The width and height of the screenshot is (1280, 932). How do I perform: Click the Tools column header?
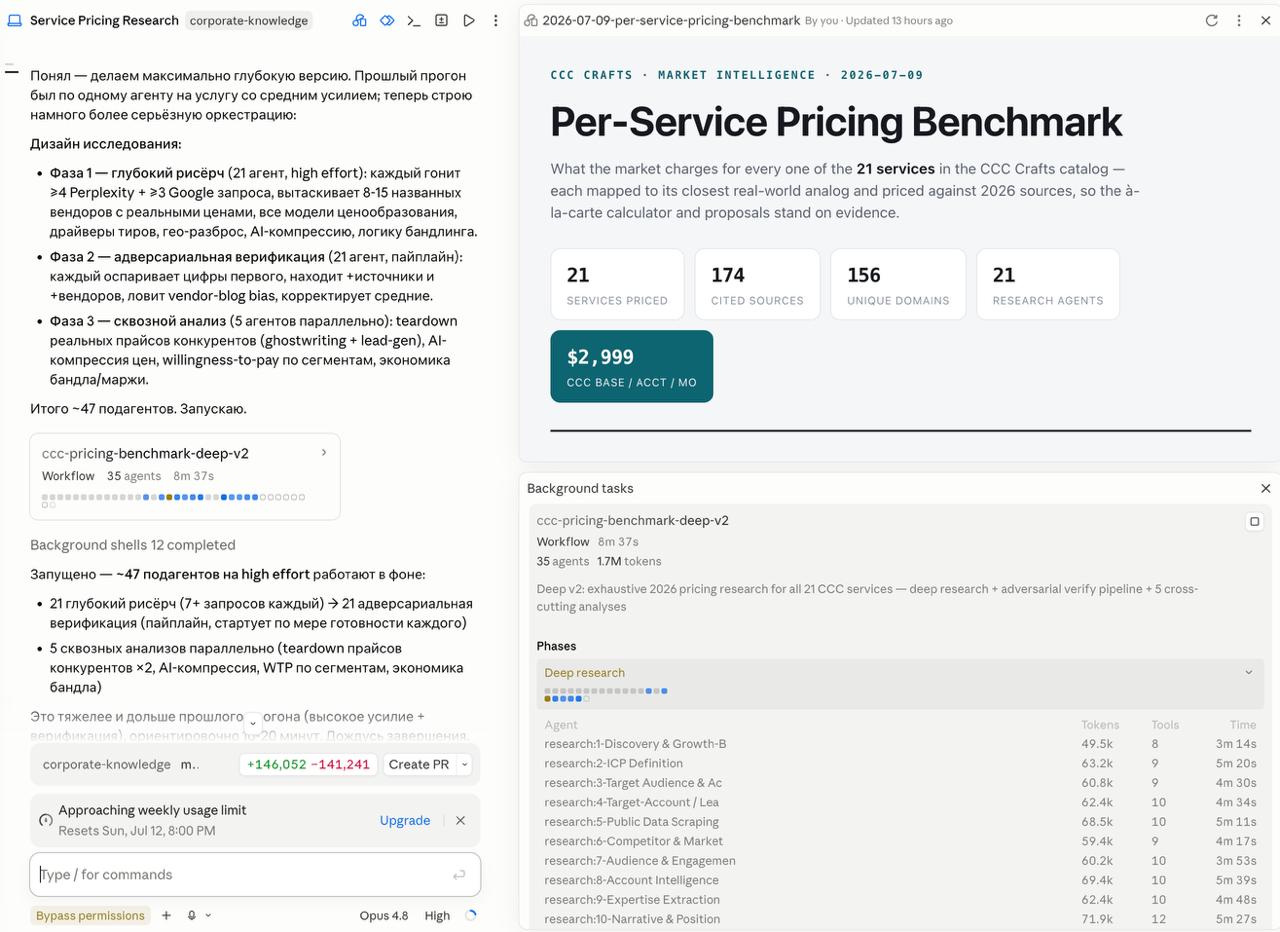[x=1165, y=725]
